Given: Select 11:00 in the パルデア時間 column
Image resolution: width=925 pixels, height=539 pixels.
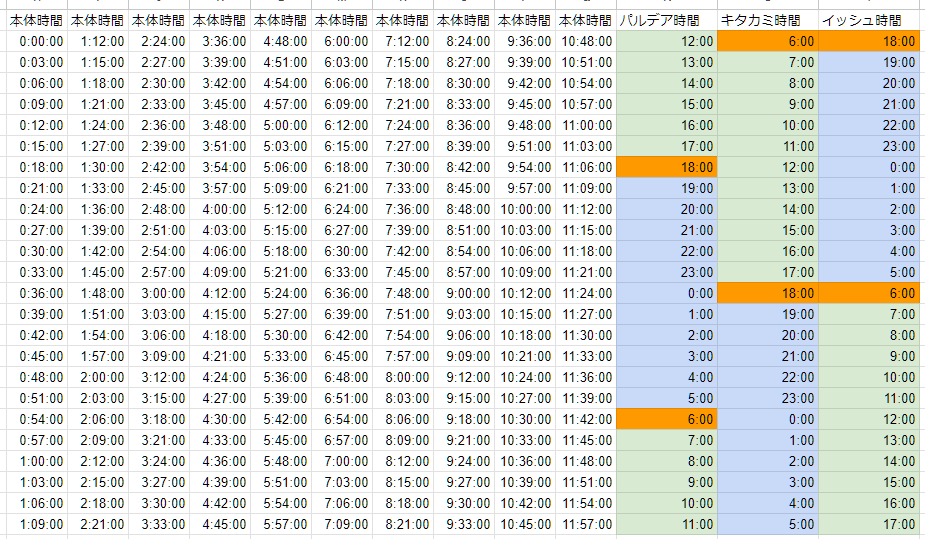Looking at the screenshot, I should 667,524.
